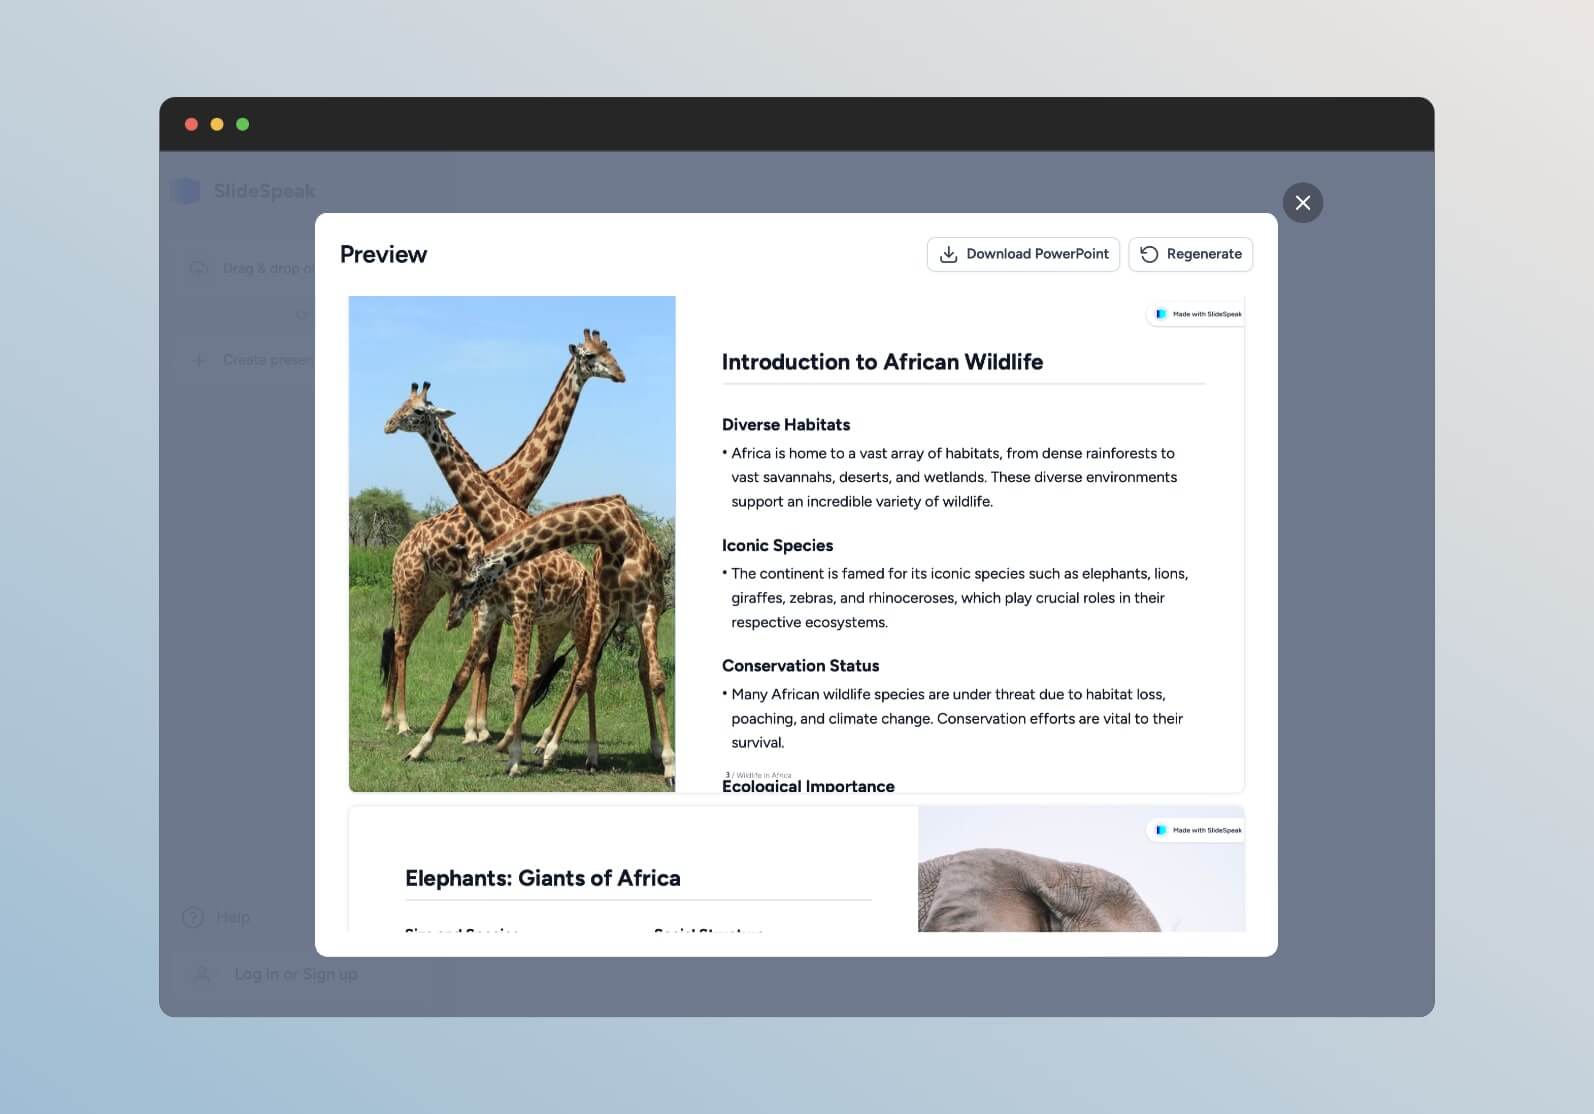Close the preview modal with the X button
Screen dimensions: 1594x1114
pos(1302,203)
